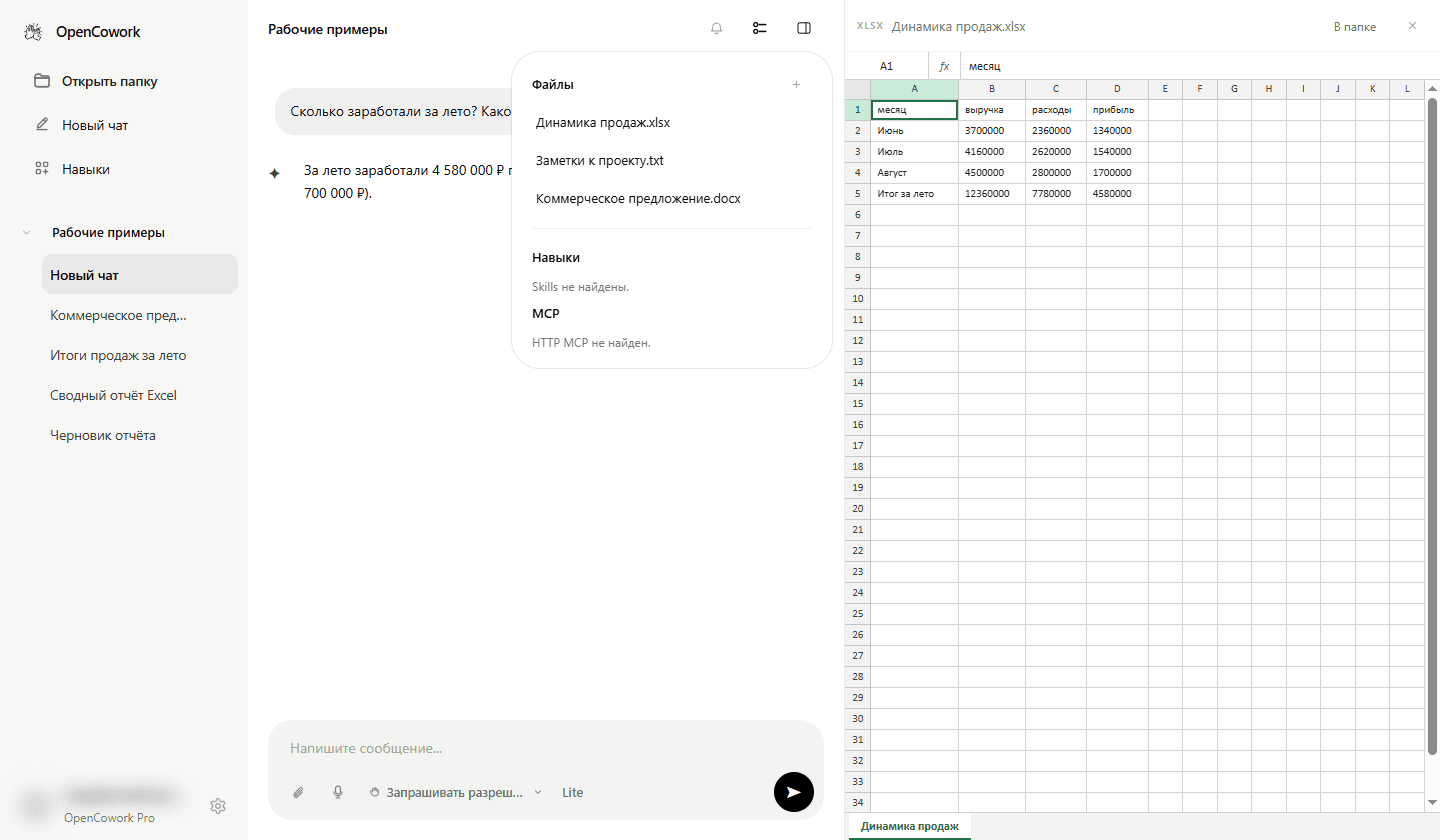
Task: Select cell containing выручка
Action: tap(992, 110)
